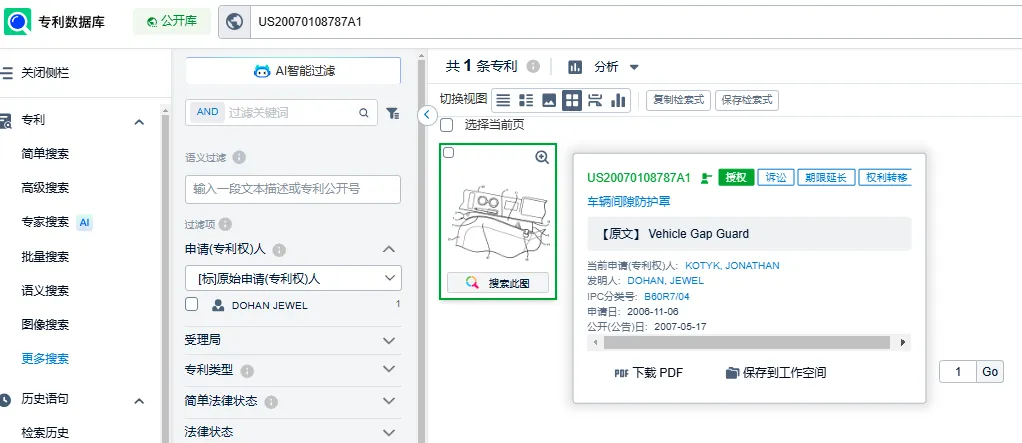Click the semantic filter text input
Screen dimensions: 1022x443
[293, 190]
